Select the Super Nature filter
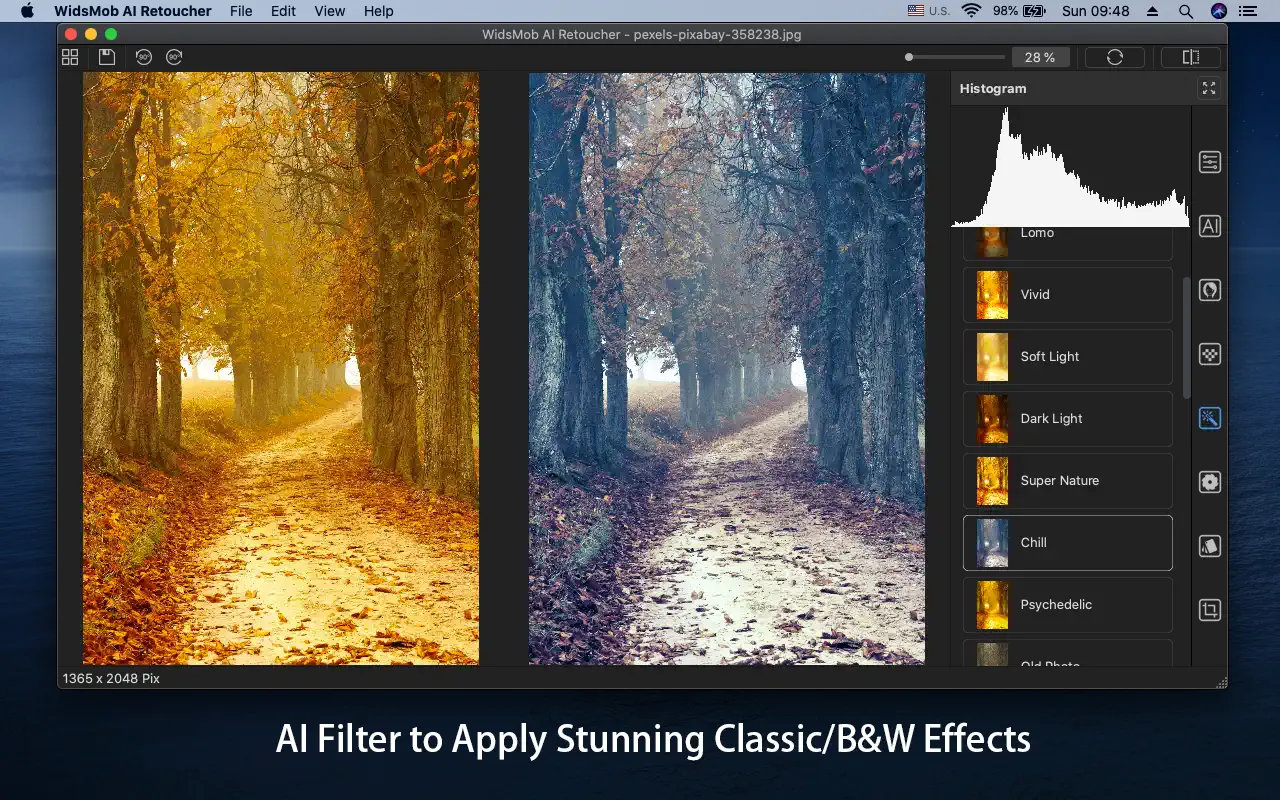Viewport: 1280px width, 800px height. click(x=1067, y=481)
